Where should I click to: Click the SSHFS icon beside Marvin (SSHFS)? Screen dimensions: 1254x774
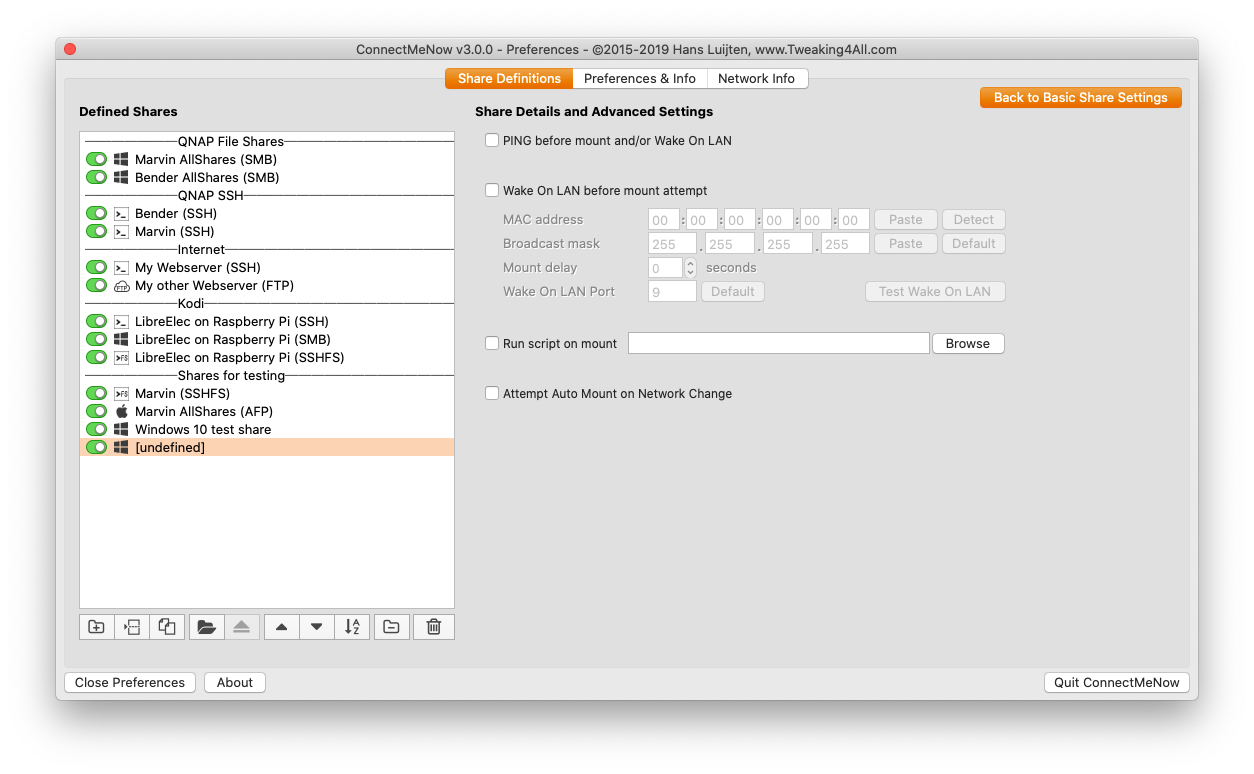point(121,393)
